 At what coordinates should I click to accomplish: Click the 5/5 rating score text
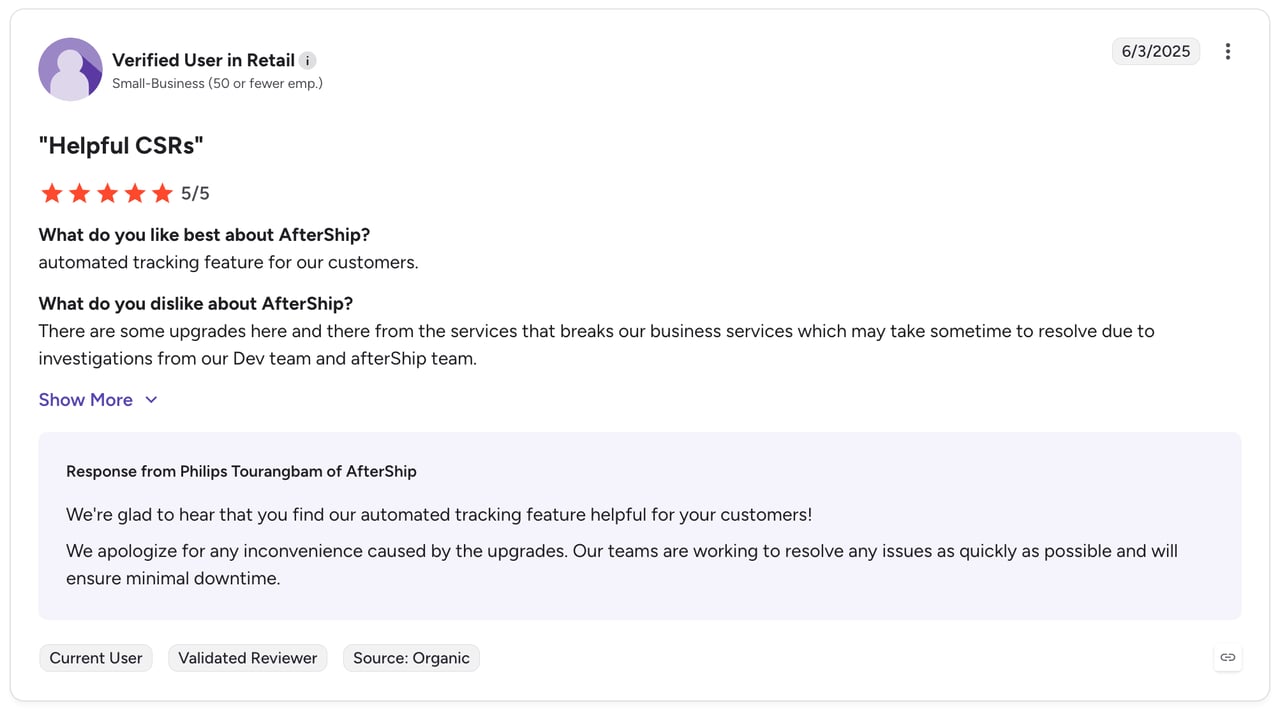(195, 194)
